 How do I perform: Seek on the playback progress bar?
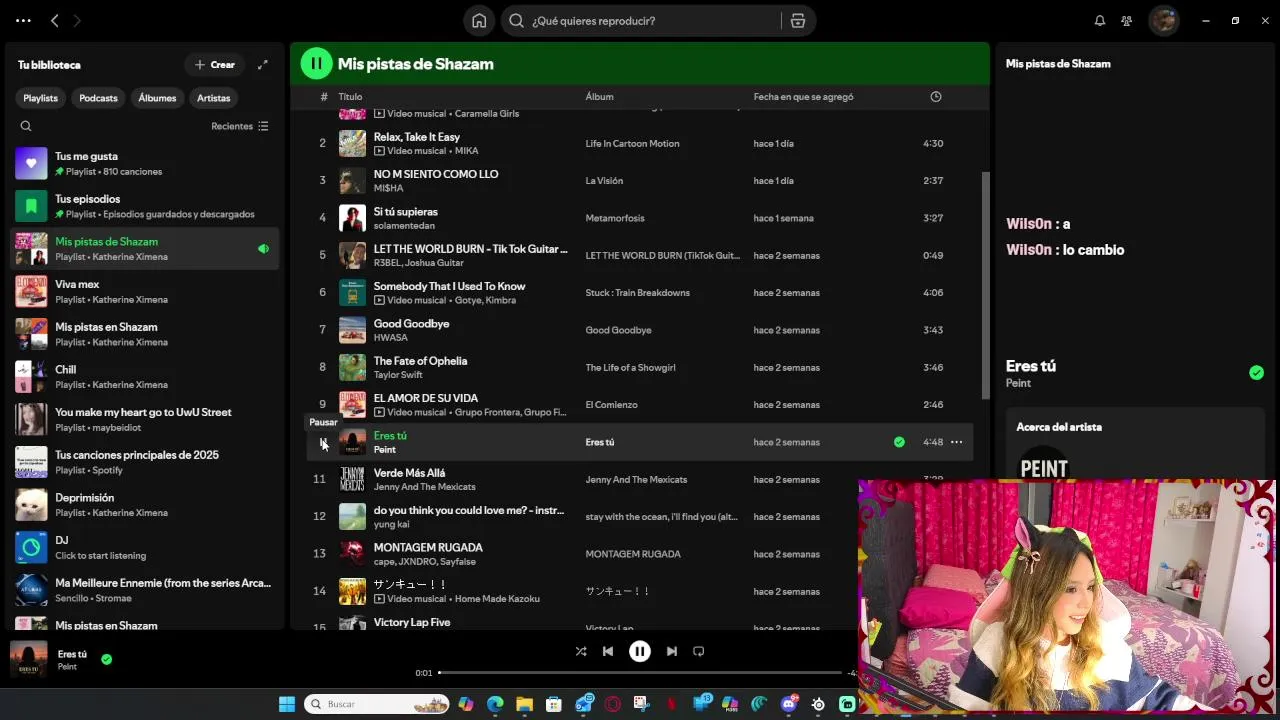click(640, 673)
